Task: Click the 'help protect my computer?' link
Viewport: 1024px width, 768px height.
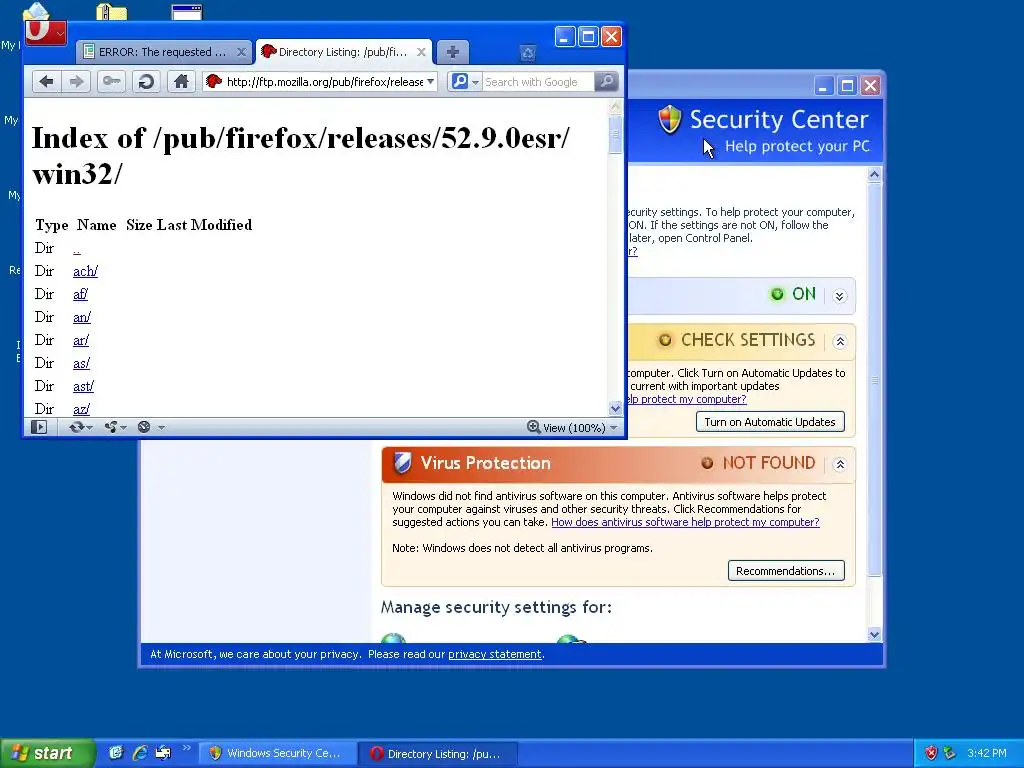Action: pyautogui.click(x=686, y=399)
